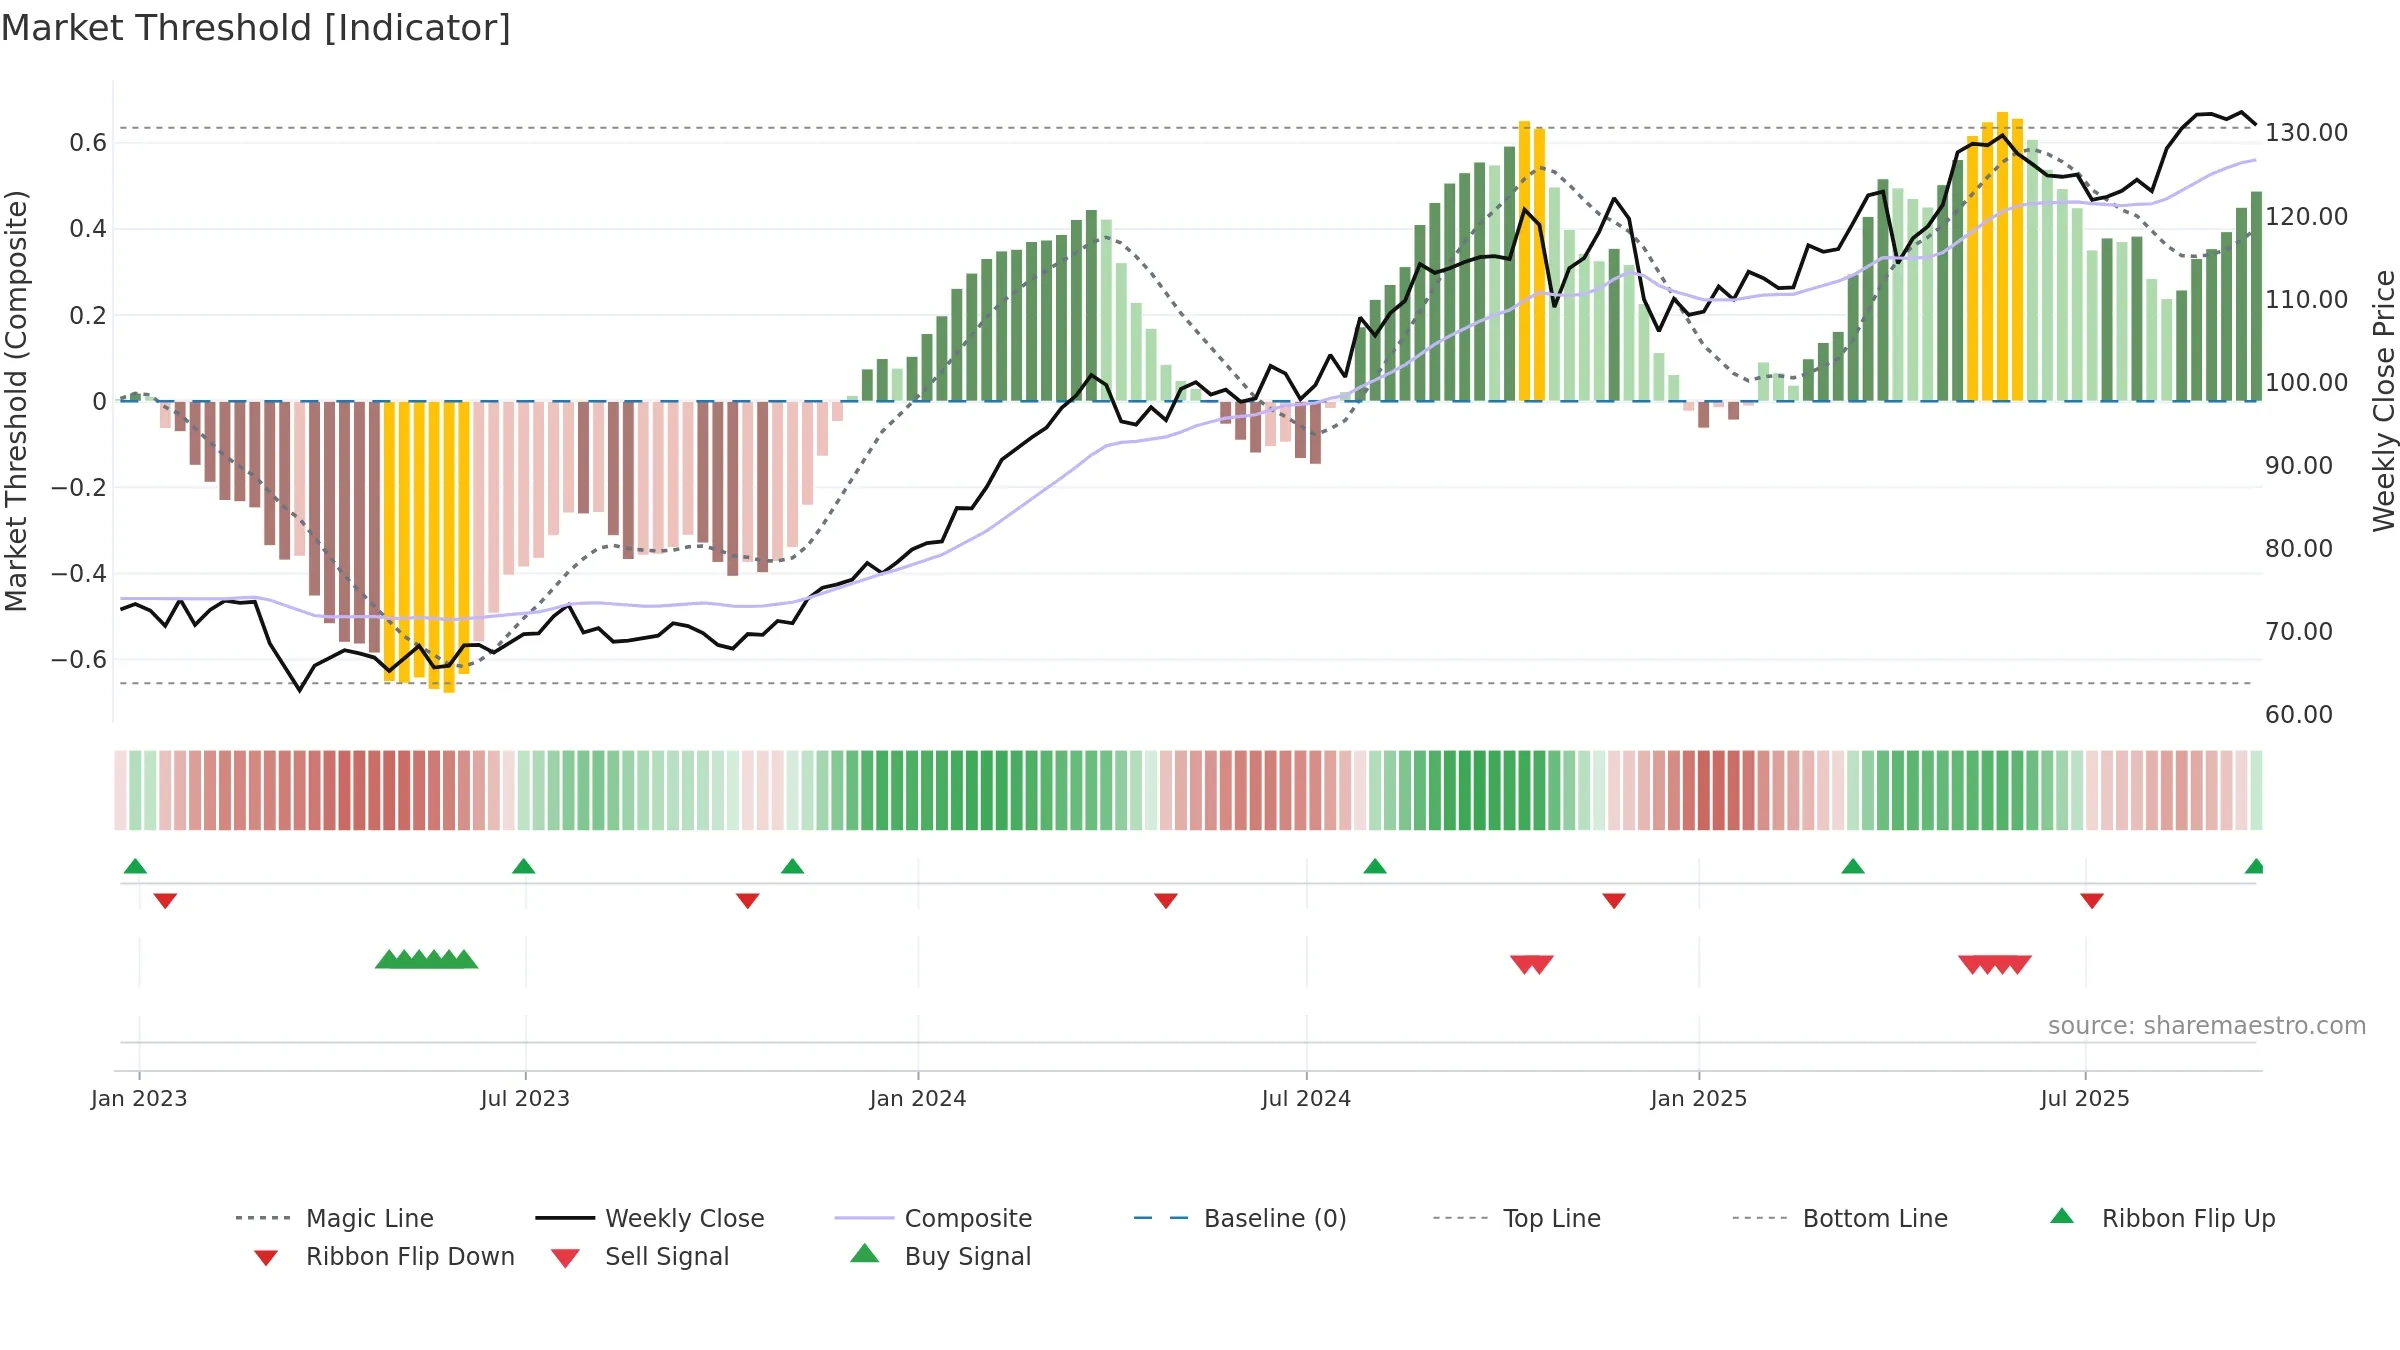Click the 0.6 composite axis label
Image resolution: width=2400 pixels, height=1350 pixels.
(88, 142)
